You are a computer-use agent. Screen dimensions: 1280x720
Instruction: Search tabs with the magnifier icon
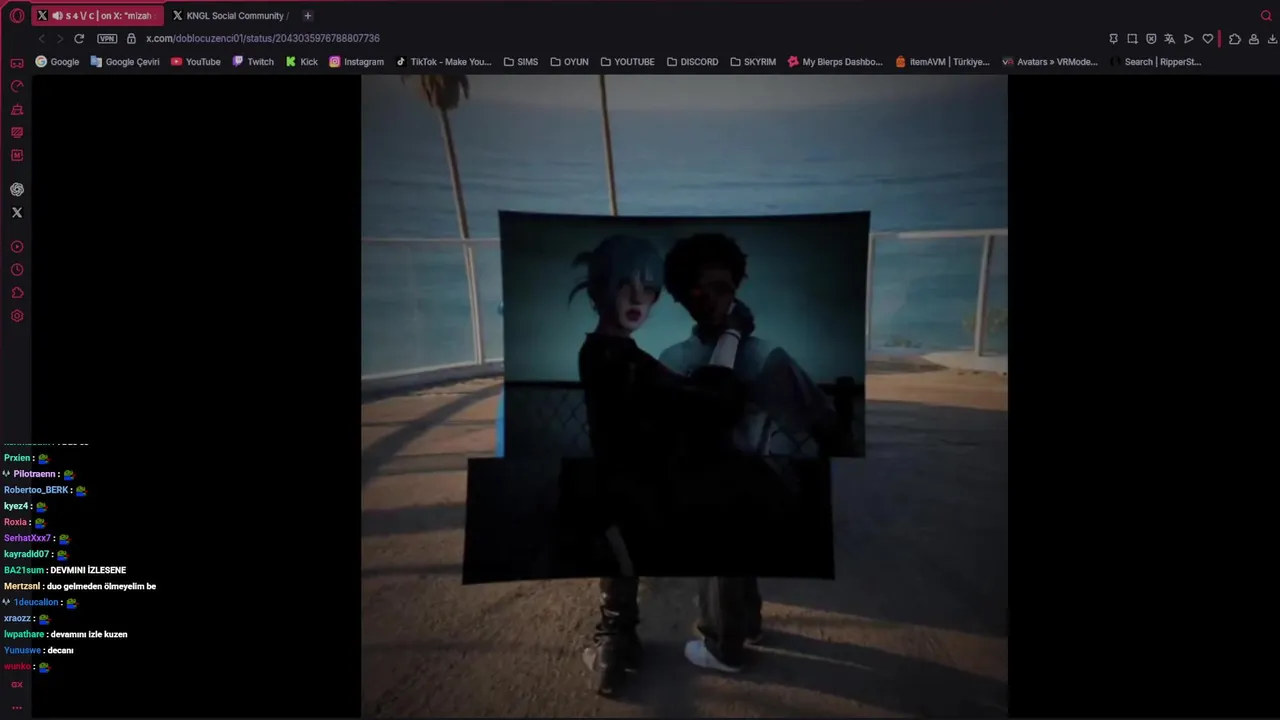tap(1266, 16)
